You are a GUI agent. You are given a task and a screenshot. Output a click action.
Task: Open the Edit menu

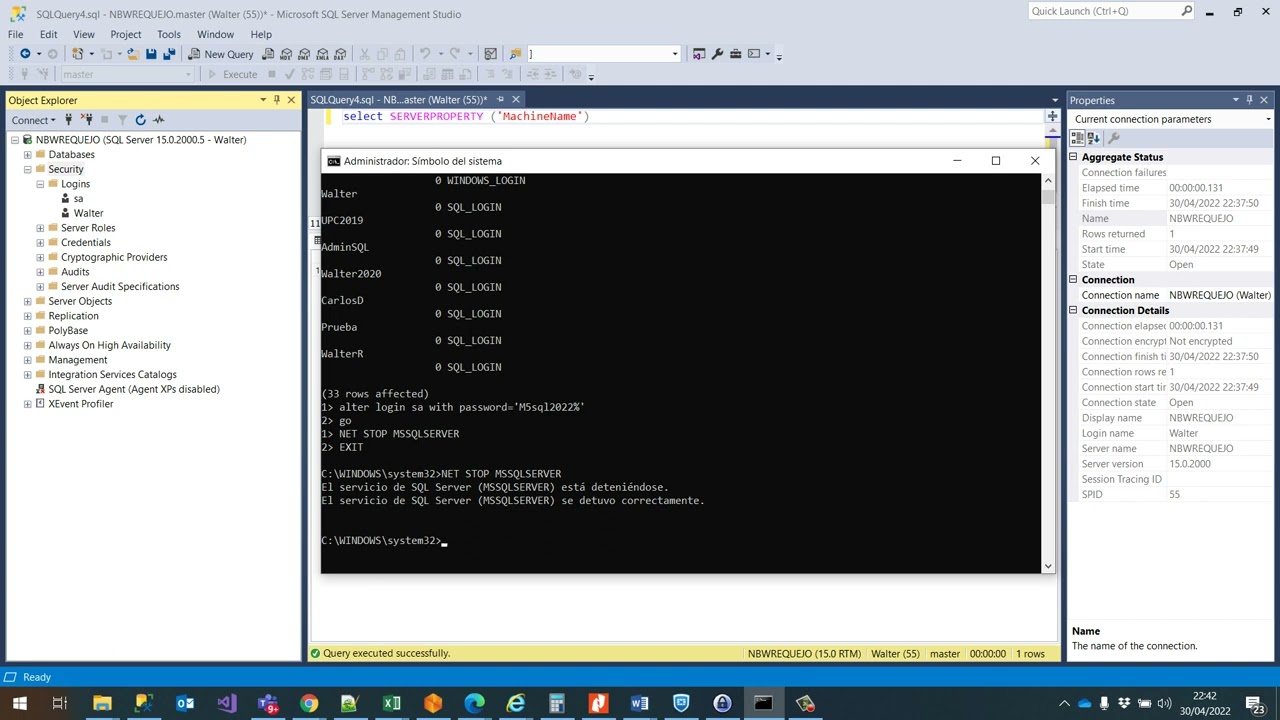48,34
